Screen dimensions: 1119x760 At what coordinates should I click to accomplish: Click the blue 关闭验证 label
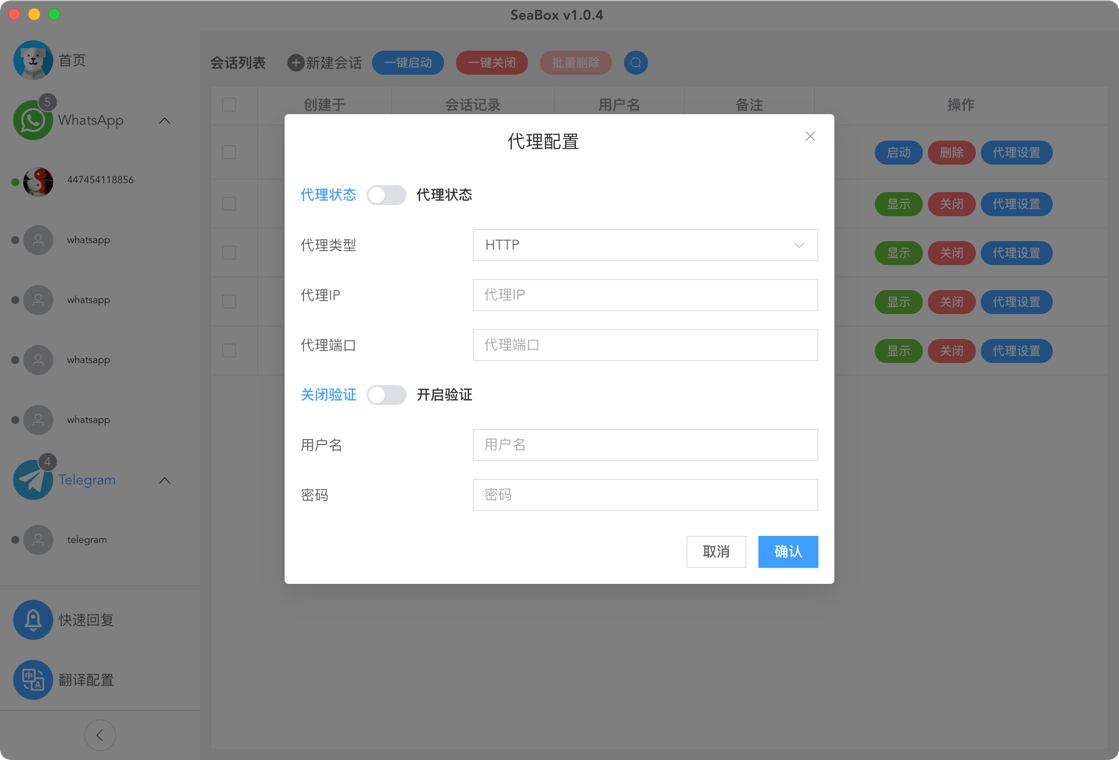[x=328, y=395]
